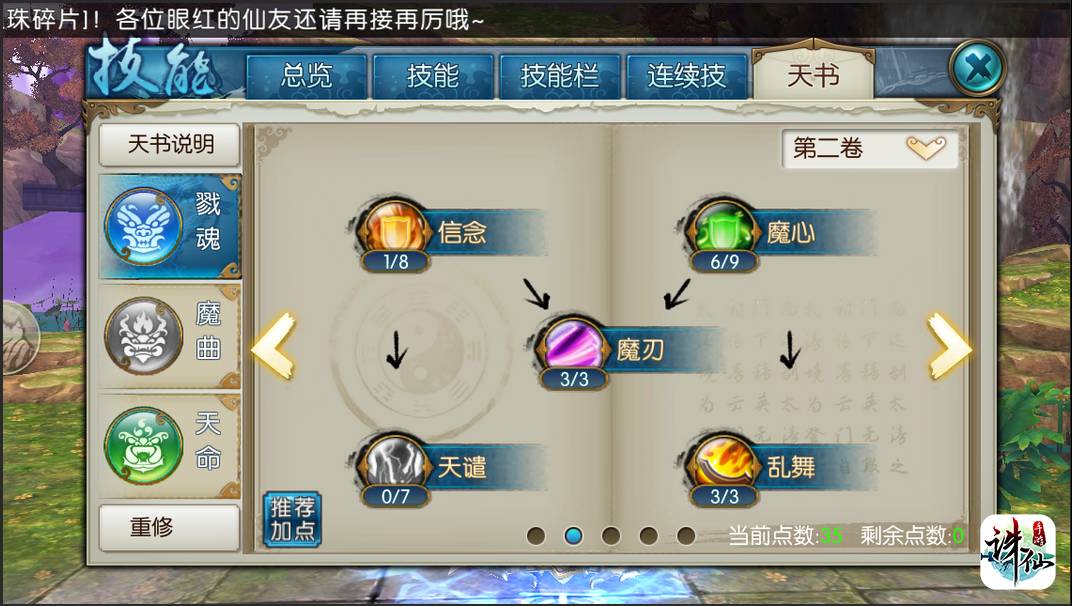Switch to the 总览 tab
The image size is (1072, 606).
tap(306, 76)
